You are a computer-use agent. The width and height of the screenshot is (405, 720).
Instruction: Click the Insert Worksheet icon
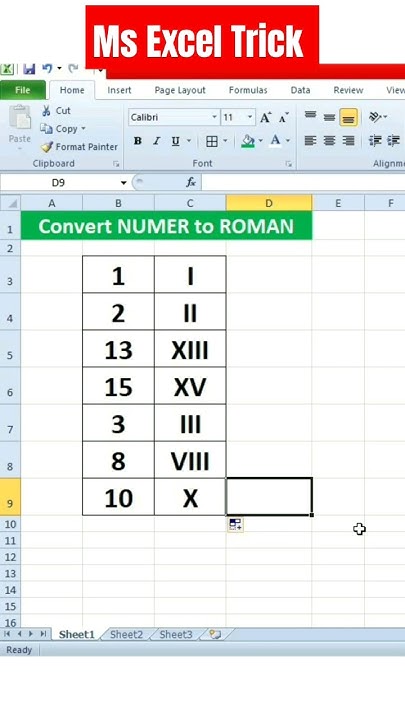(x=215, y=635)
